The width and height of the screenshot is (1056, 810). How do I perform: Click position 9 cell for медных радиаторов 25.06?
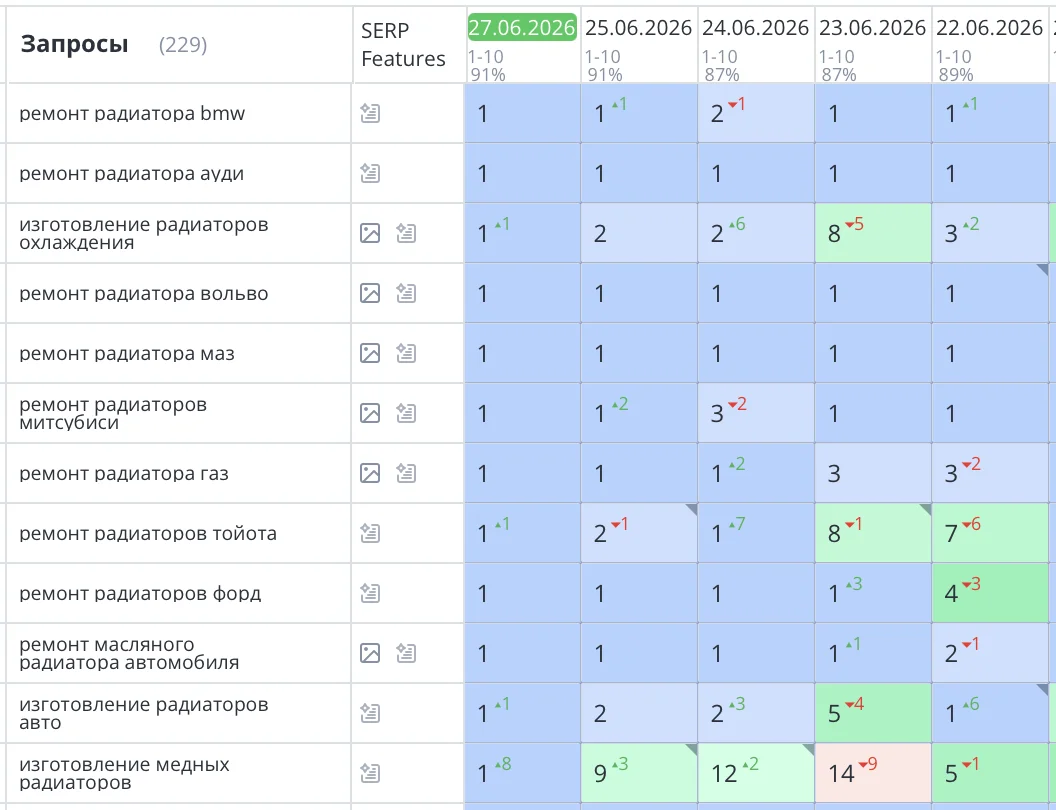click(638, 773)
